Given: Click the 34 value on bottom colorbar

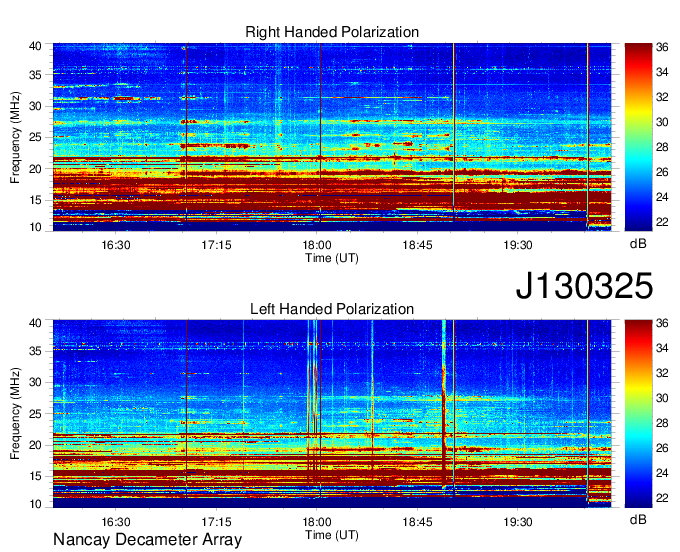Looking at the screenshot, I should (662, 348).
